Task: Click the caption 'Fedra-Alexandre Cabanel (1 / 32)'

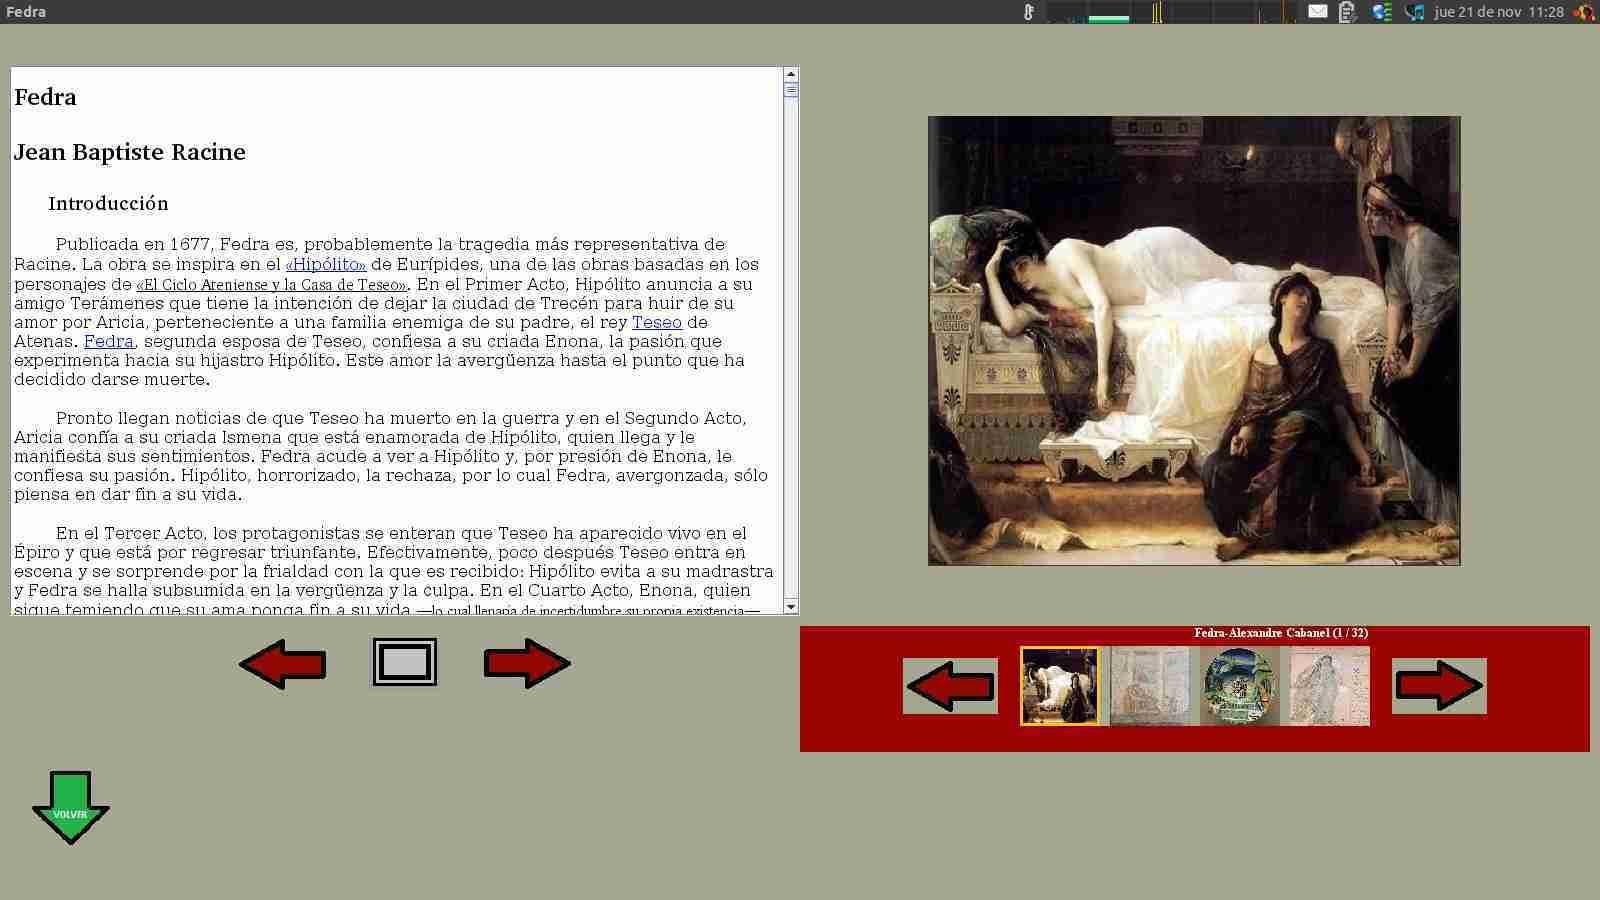Action: 1281,633
